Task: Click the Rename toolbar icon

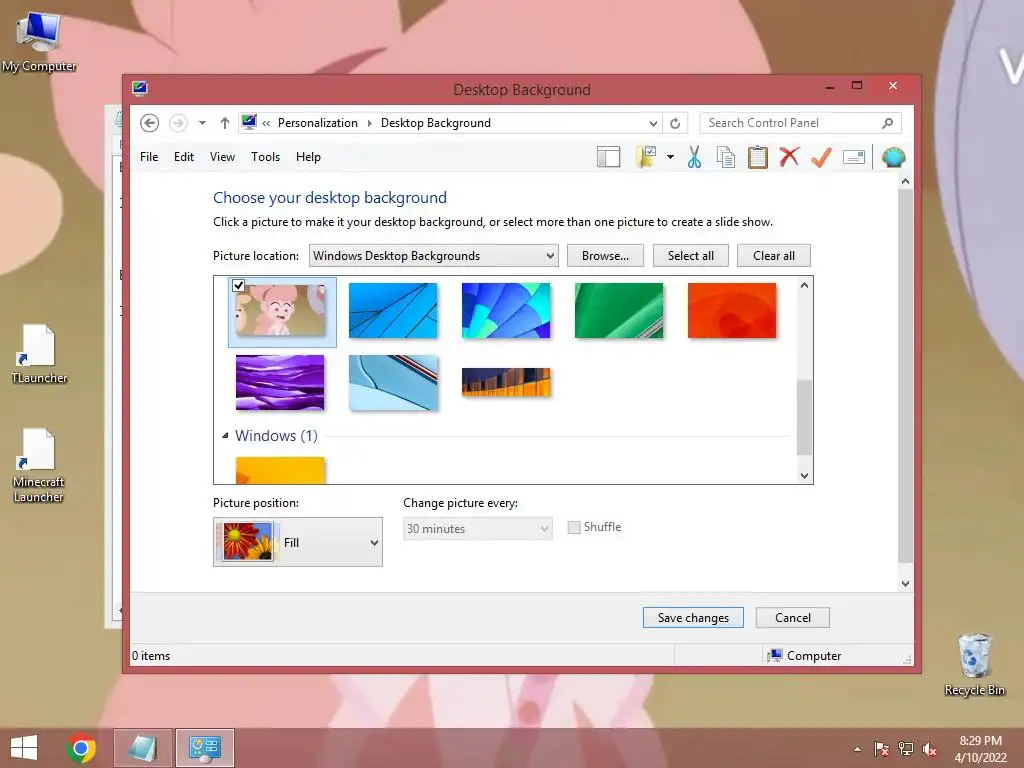Action: [854, 157]
